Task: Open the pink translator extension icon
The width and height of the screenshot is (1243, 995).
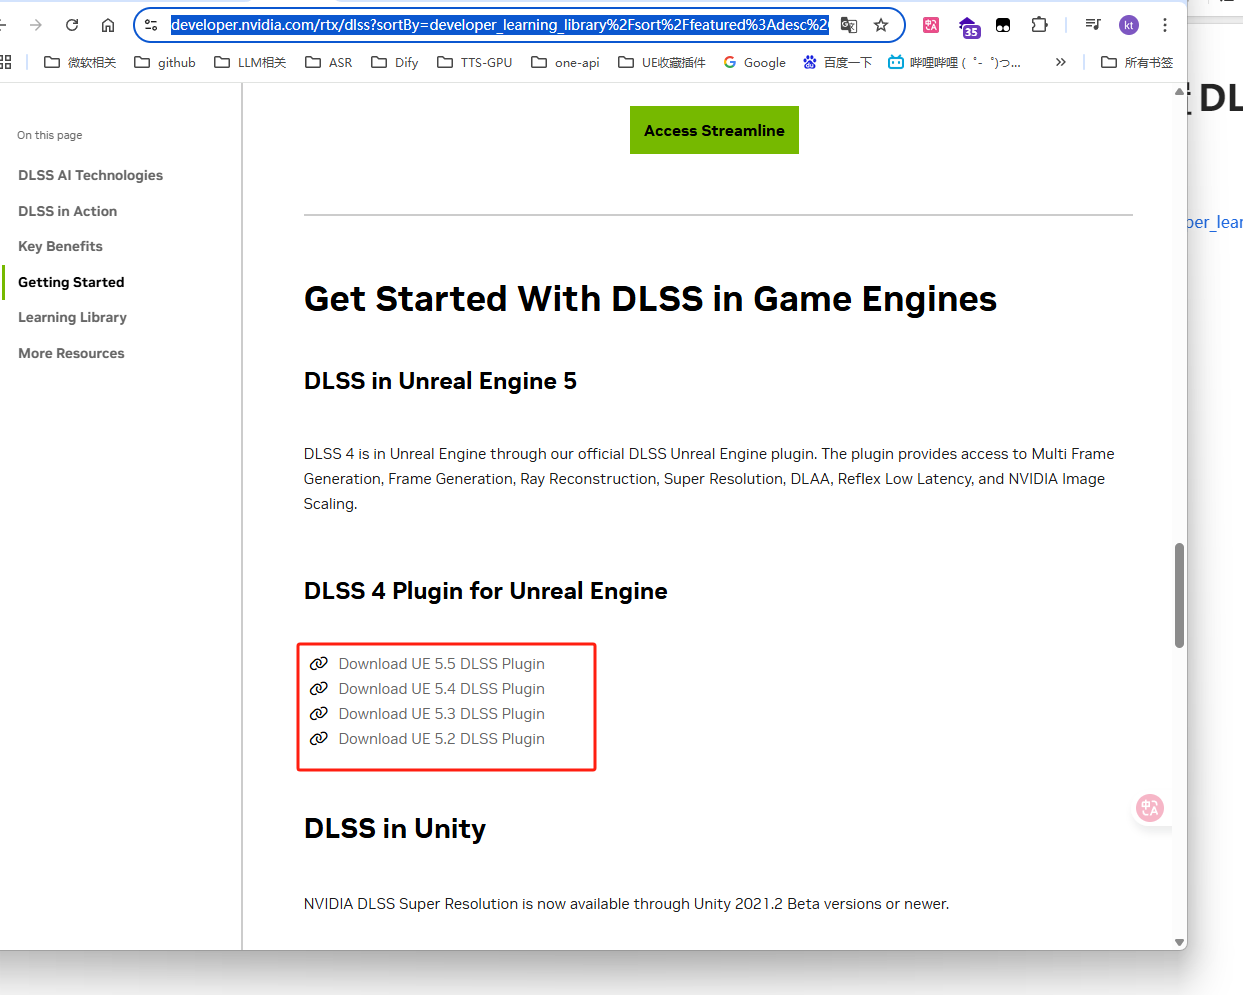Action: click(x=931, y=25)
